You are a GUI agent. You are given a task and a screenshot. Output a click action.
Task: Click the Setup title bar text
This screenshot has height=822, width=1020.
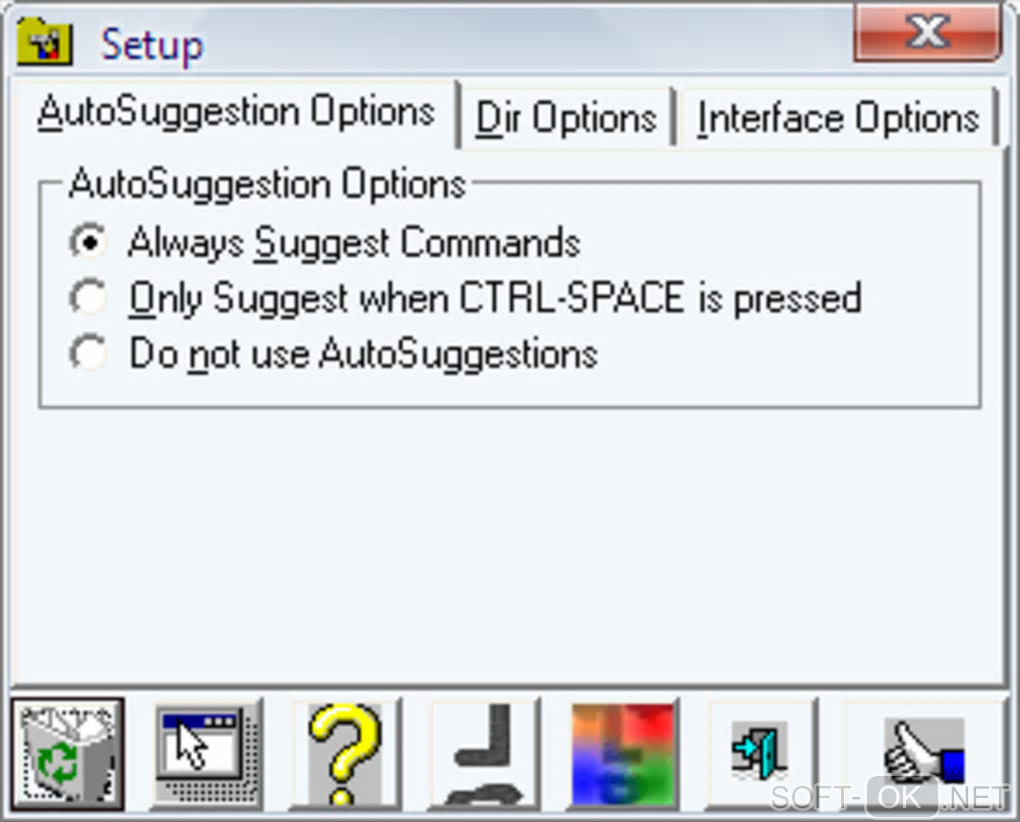152,45
